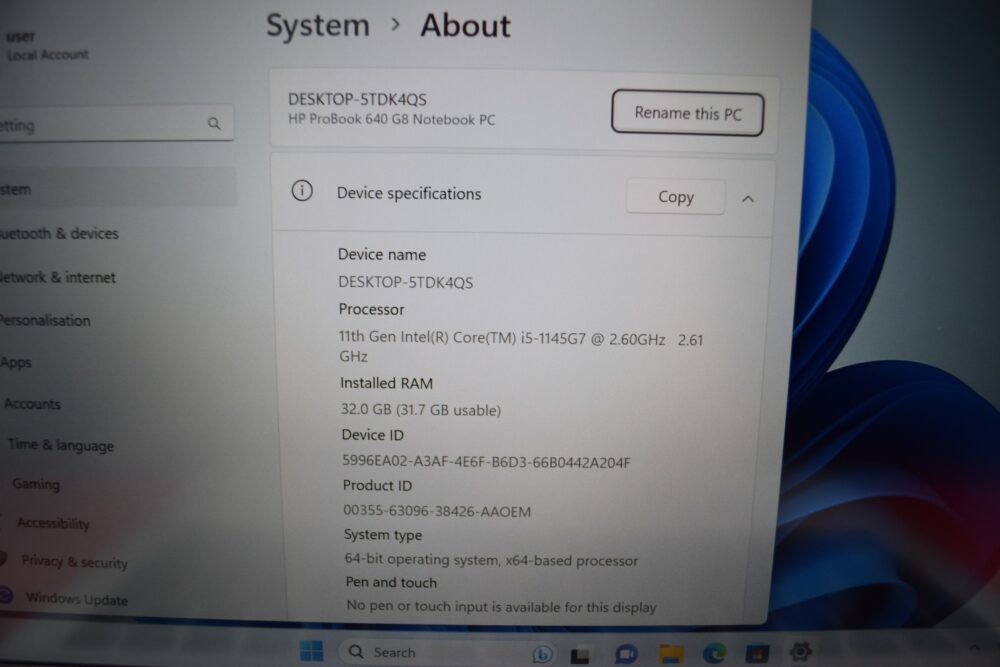The width and height of the screenshot is (1000, 667).
Task: Click 'No pen or touch input is available' text
Action: [x=501, y=606]
